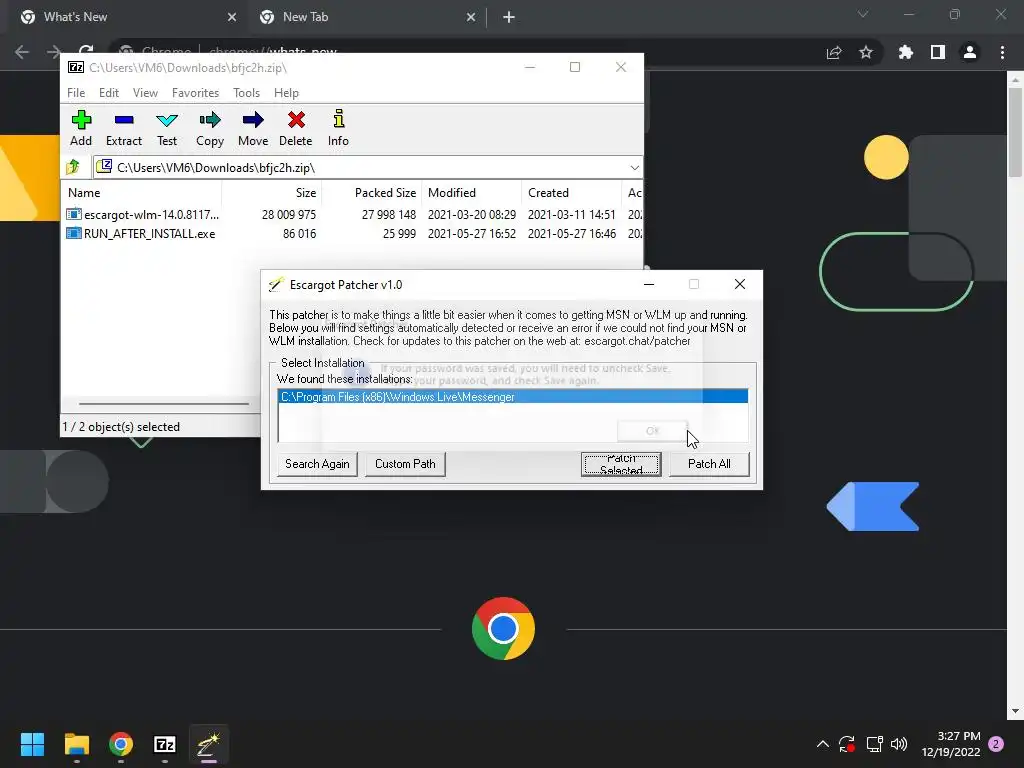Open the volume speaker tray icon
The height and width of the screenshot is (768, 1024).
click(x=899, y=744)
